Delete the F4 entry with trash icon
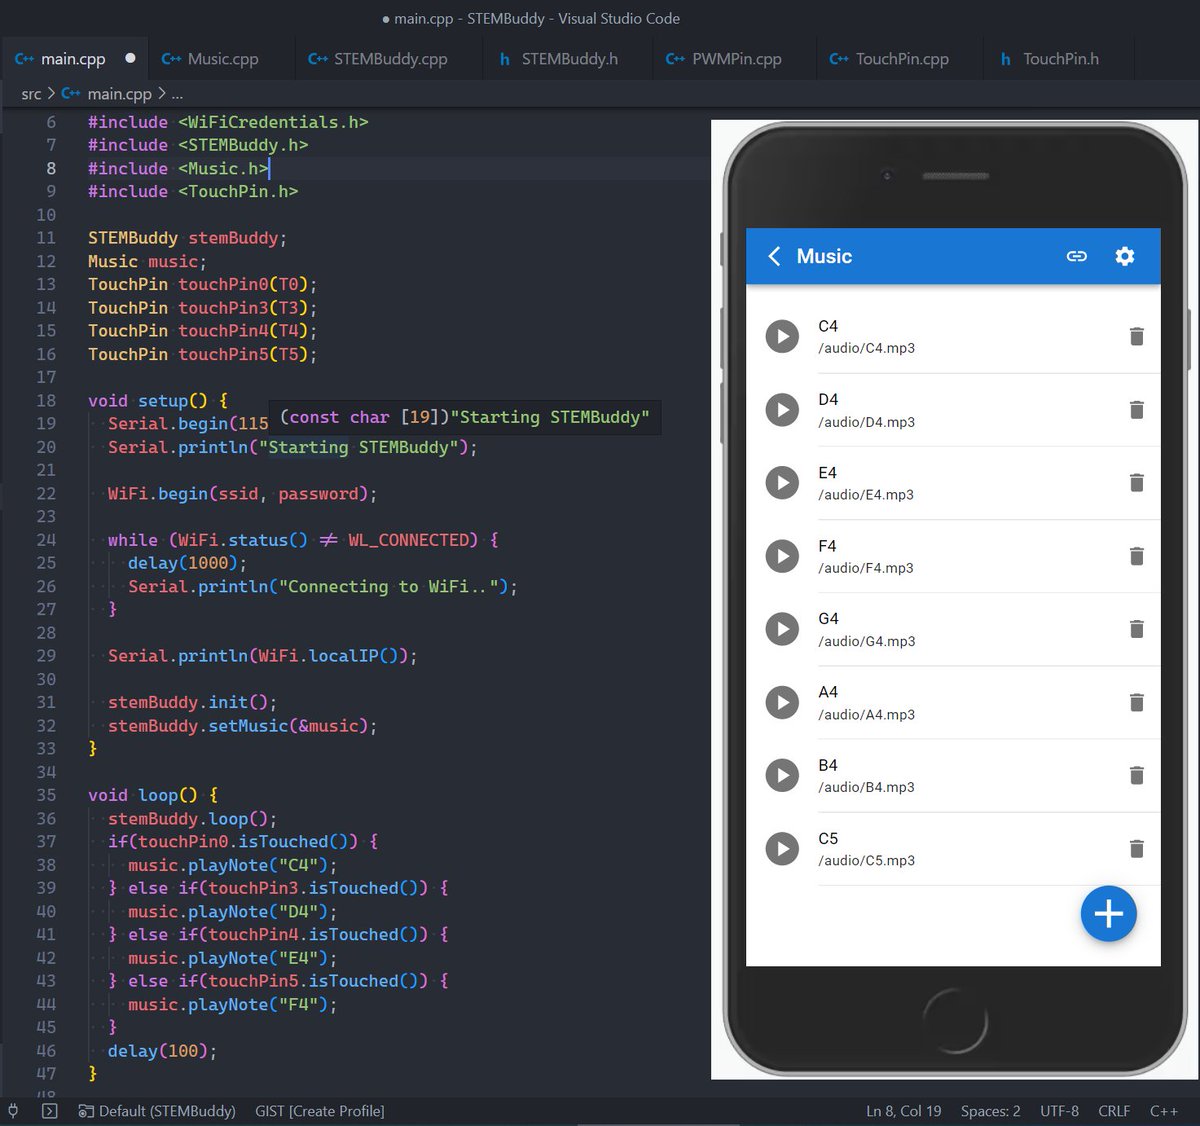 click(1136, 556)
